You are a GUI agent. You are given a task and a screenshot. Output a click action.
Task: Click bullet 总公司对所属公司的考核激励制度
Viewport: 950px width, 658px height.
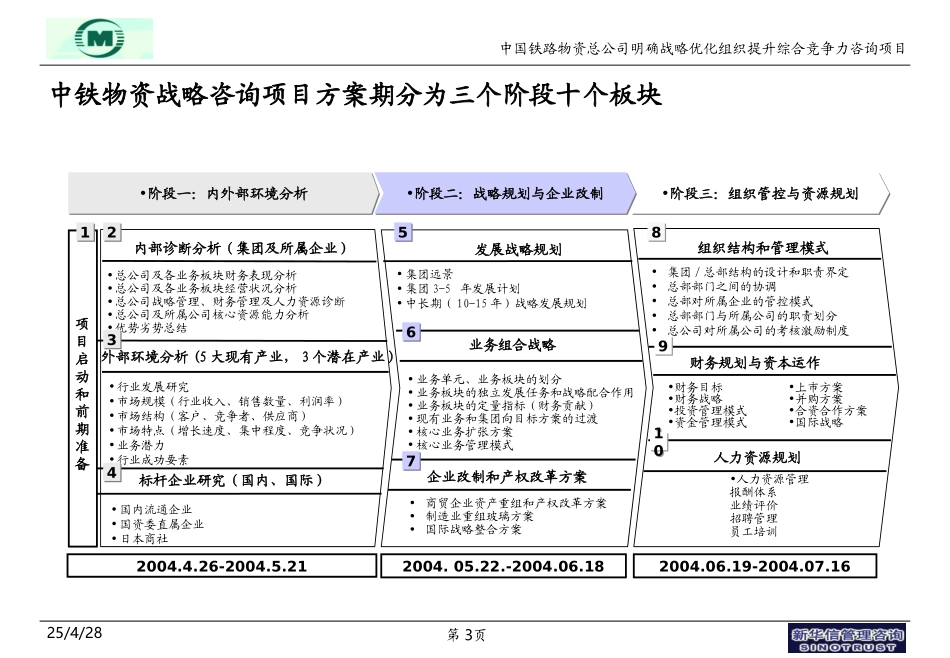coord(751,330)
